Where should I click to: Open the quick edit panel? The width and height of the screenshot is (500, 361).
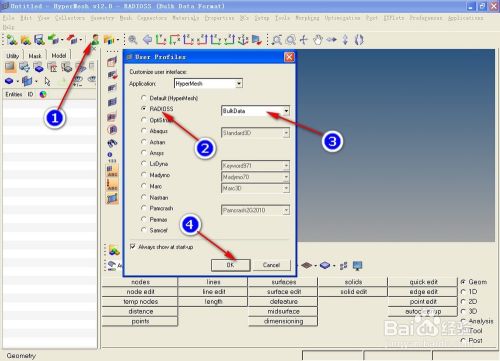click(x=423, y=282)
